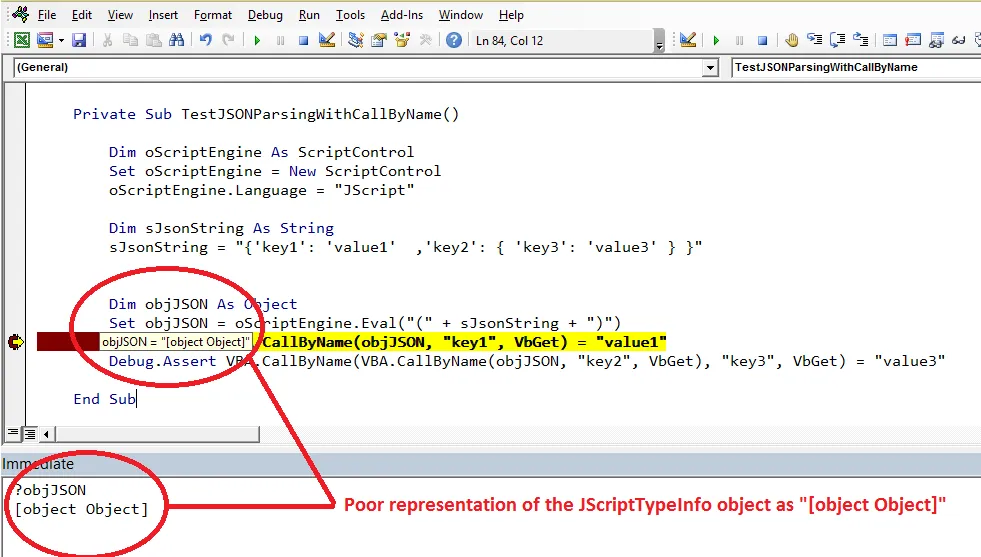Open the Properties Window
981x557 pixels.
pyautogui.click(x=379, y=41)
